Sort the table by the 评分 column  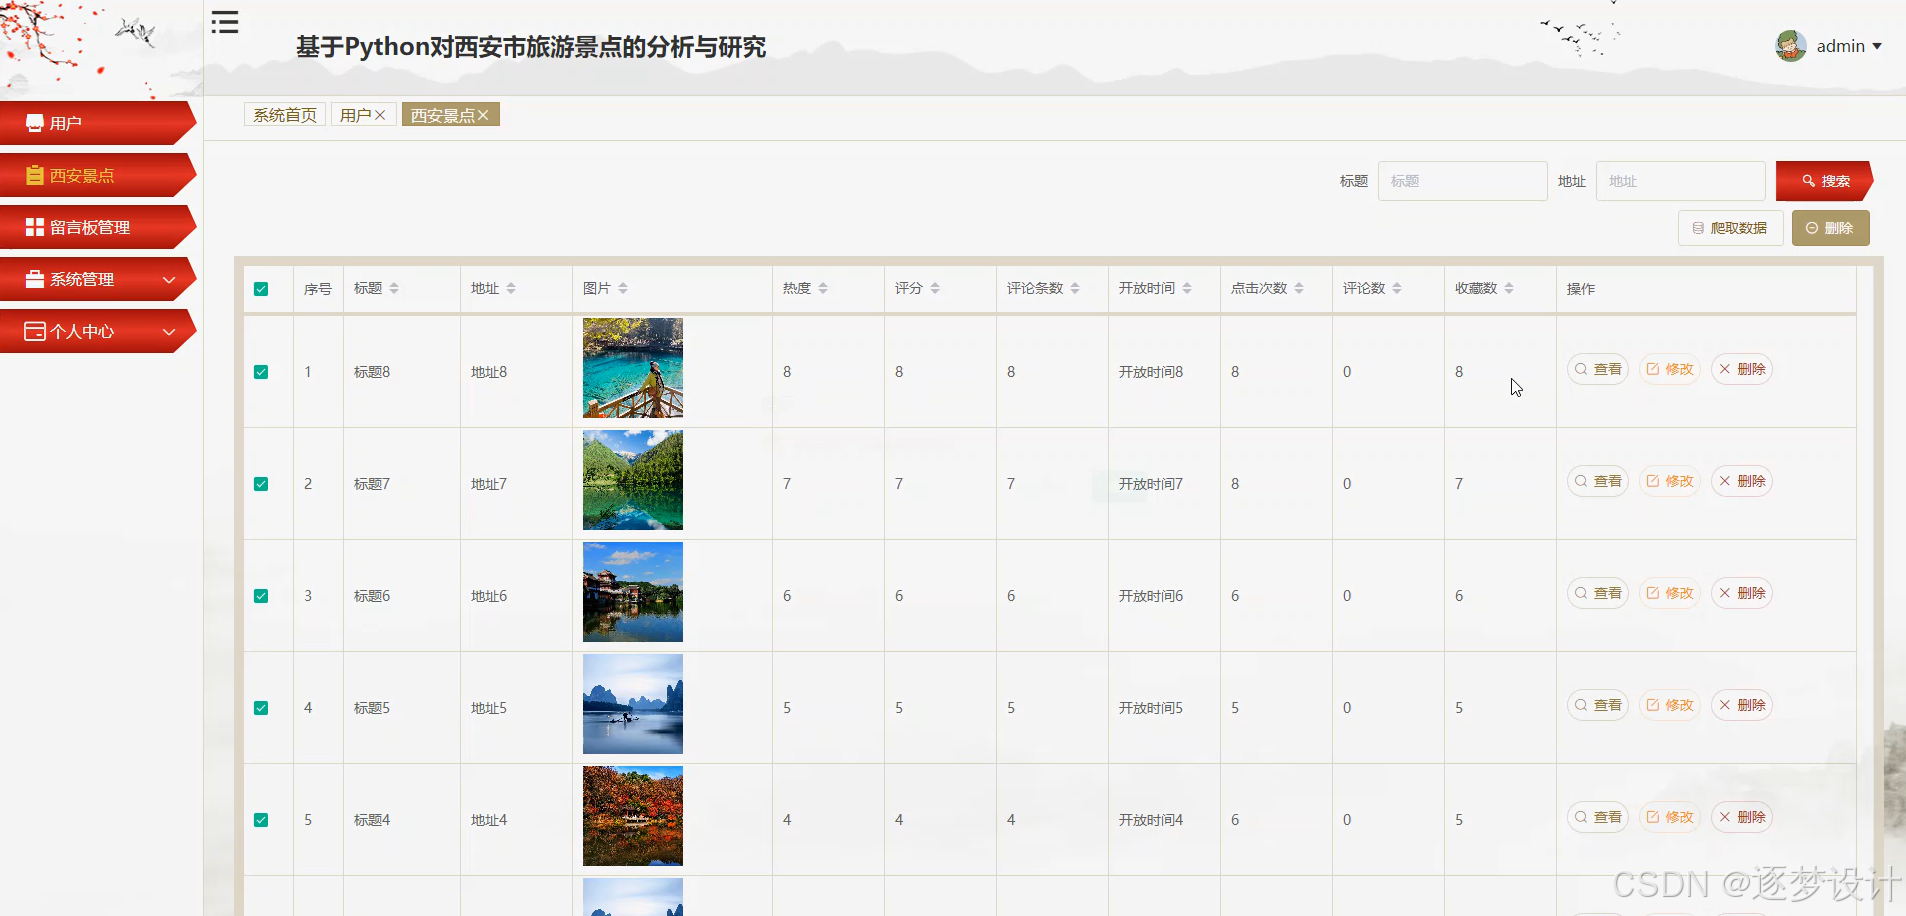(x=935, y=288)
